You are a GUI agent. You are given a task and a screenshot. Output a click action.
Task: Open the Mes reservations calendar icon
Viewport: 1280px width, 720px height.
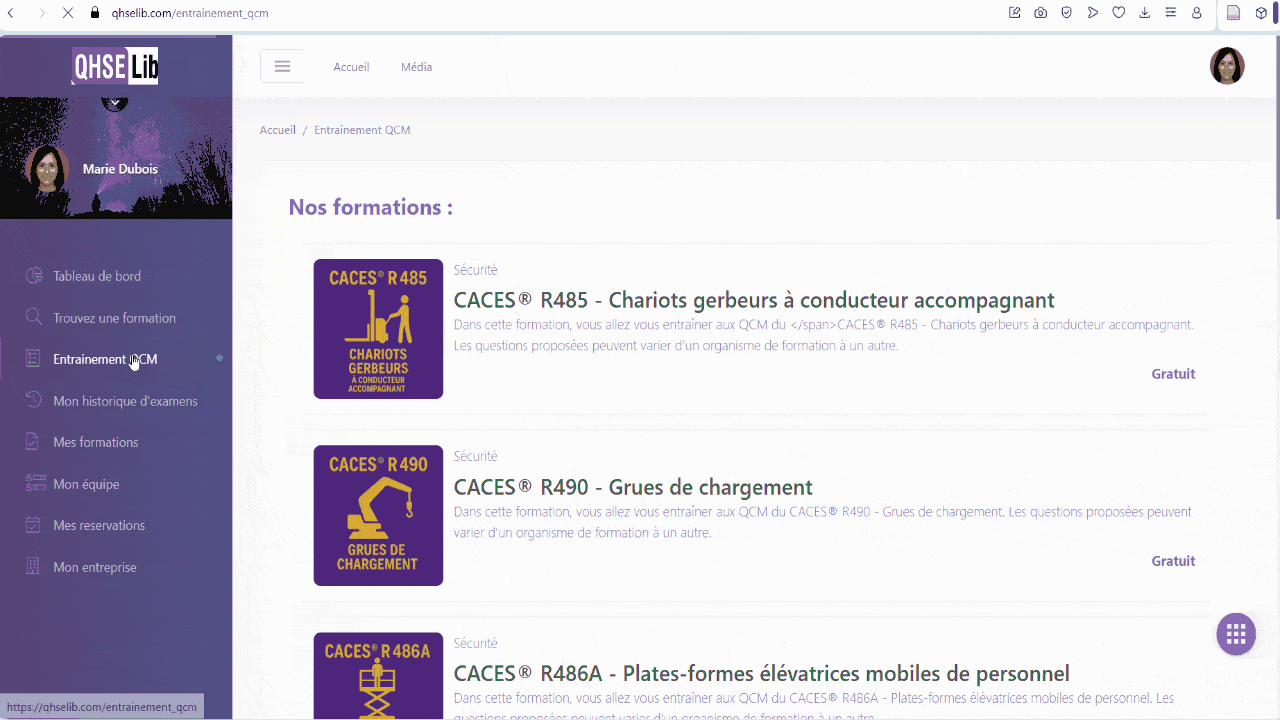[31, 525]
